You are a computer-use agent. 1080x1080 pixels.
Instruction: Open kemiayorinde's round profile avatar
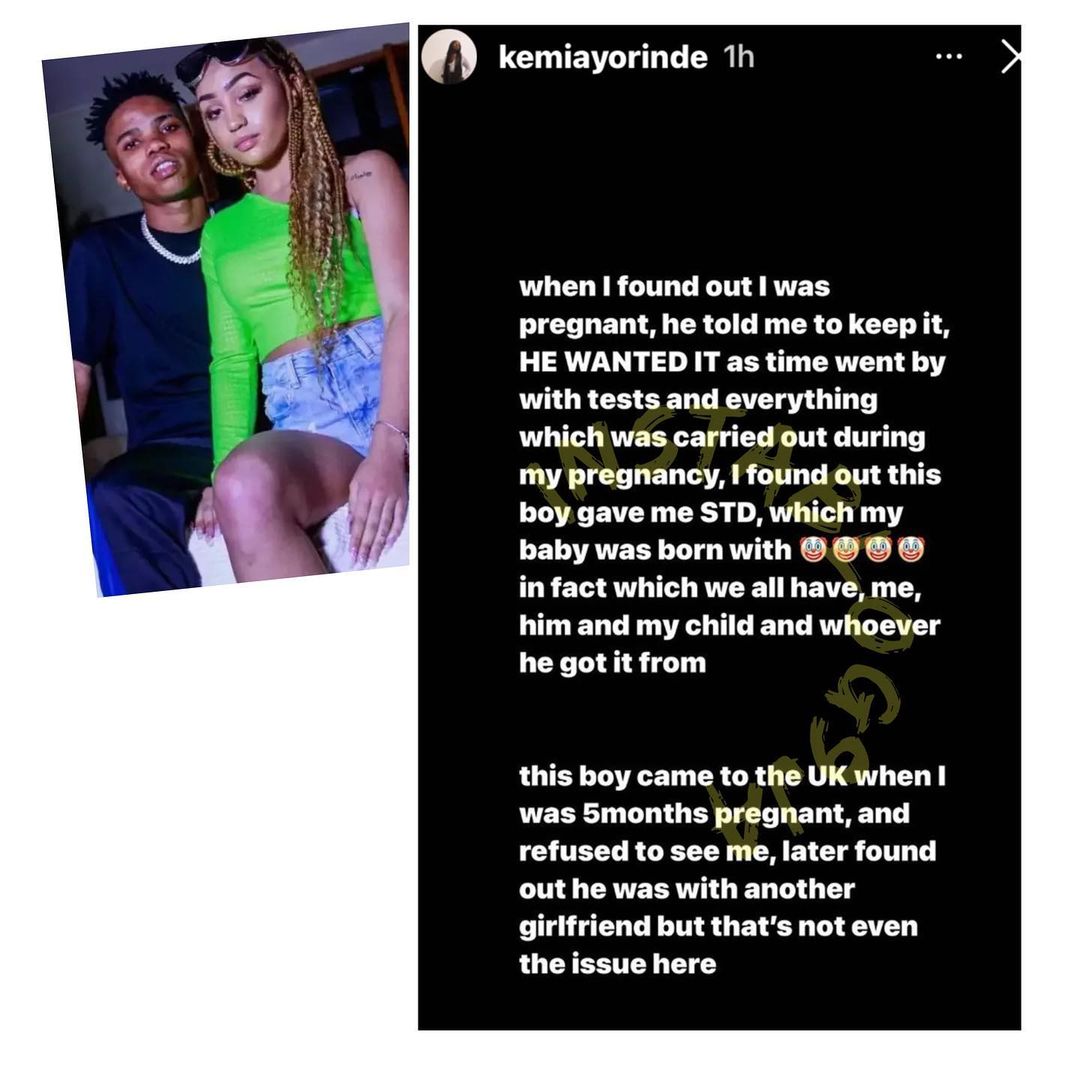(449, 56)
